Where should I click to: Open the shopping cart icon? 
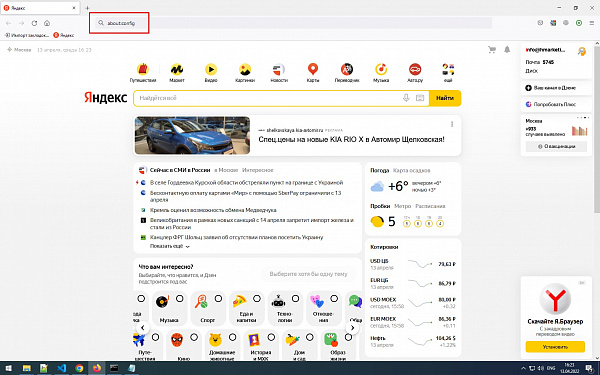tap(492, 49)
